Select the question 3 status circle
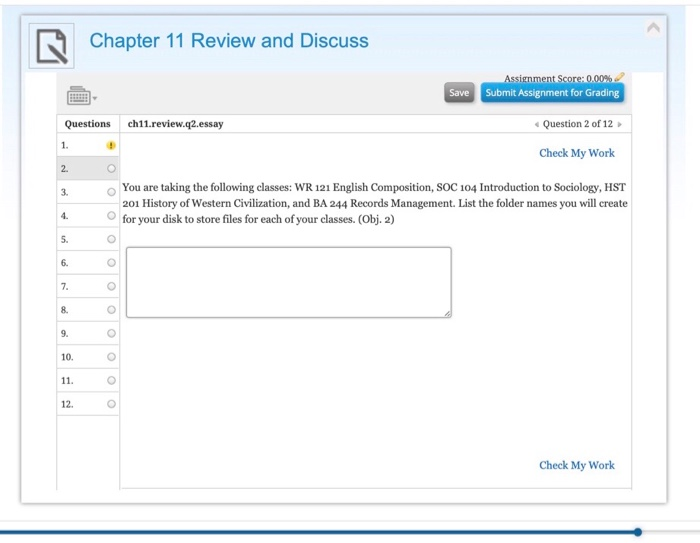The image size is (700, 543). coord(111,192)
